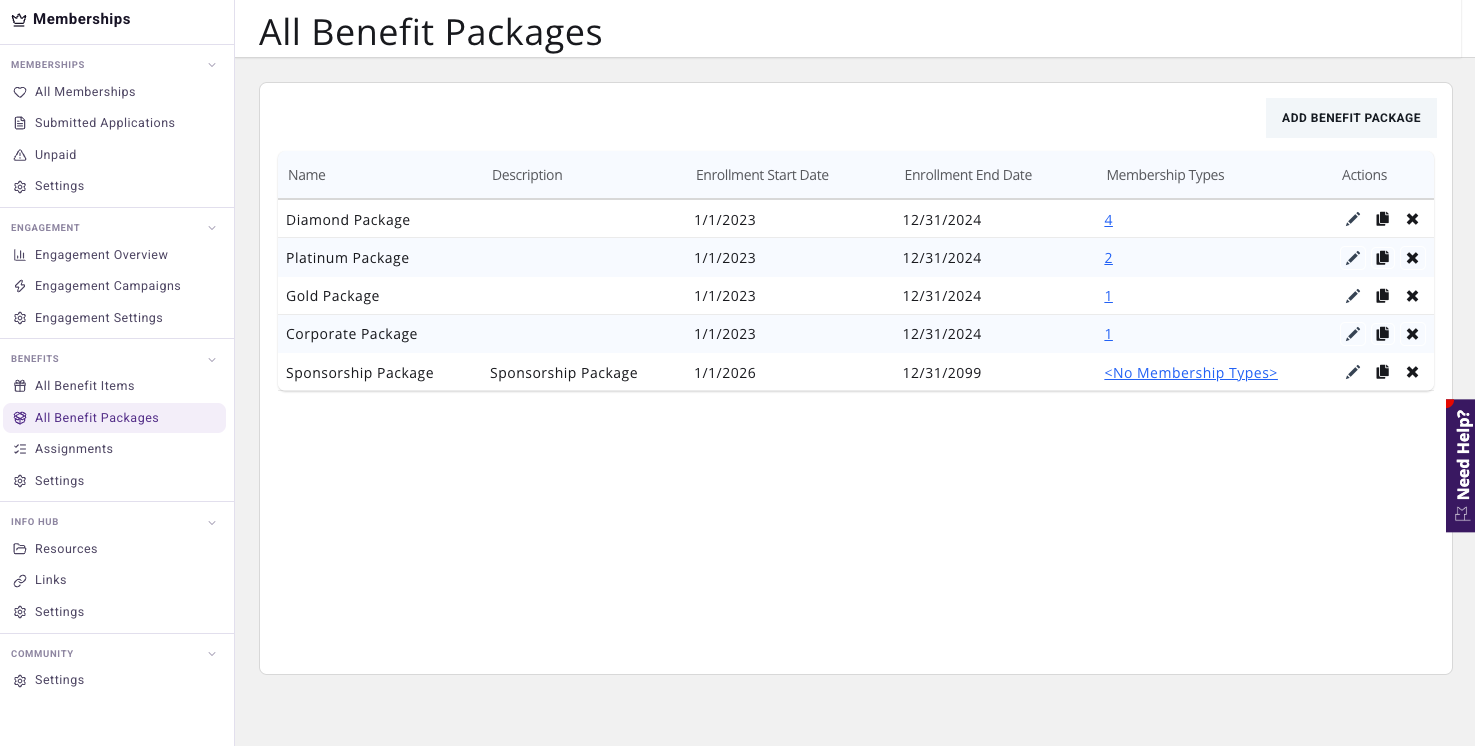Duplicate the Platinum Package row

click(1382, 258)
